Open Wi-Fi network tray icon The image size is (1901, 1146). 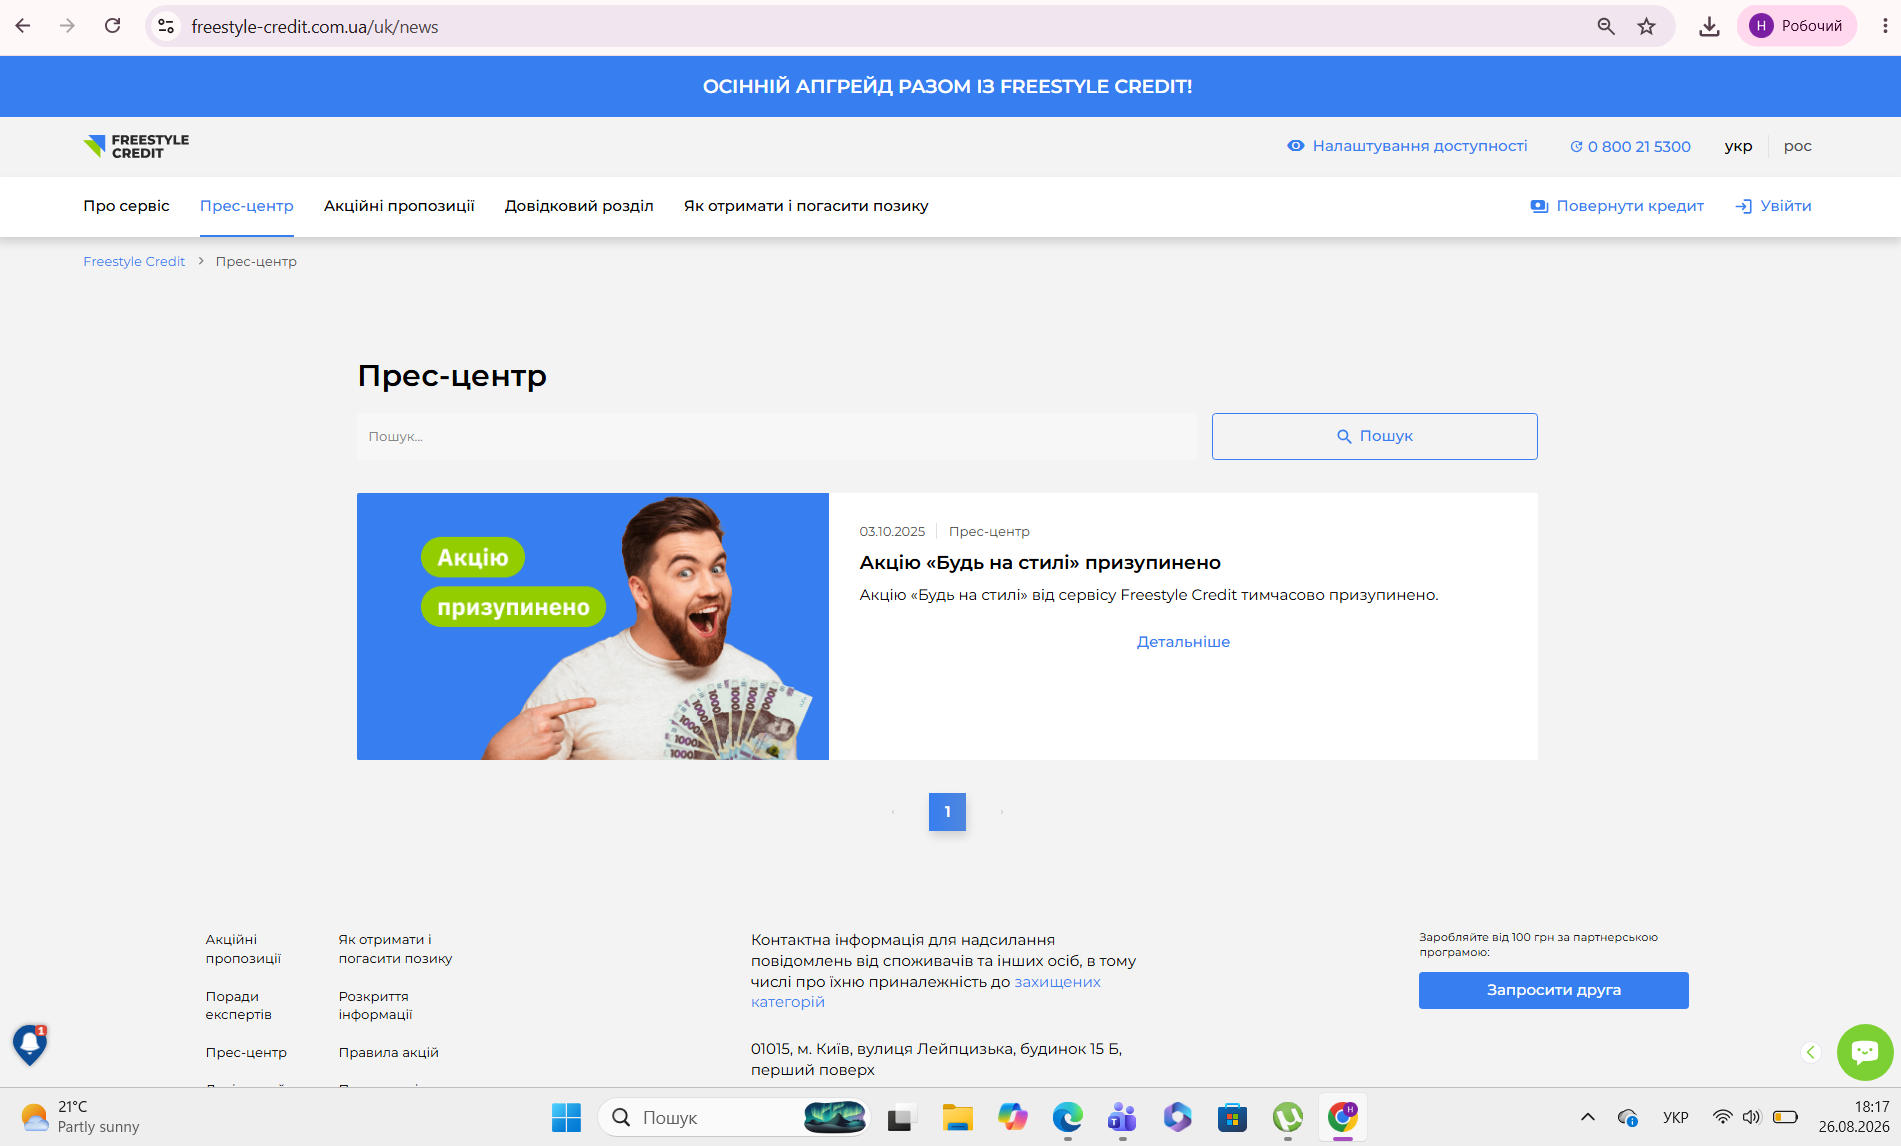coord(1722,1118)
